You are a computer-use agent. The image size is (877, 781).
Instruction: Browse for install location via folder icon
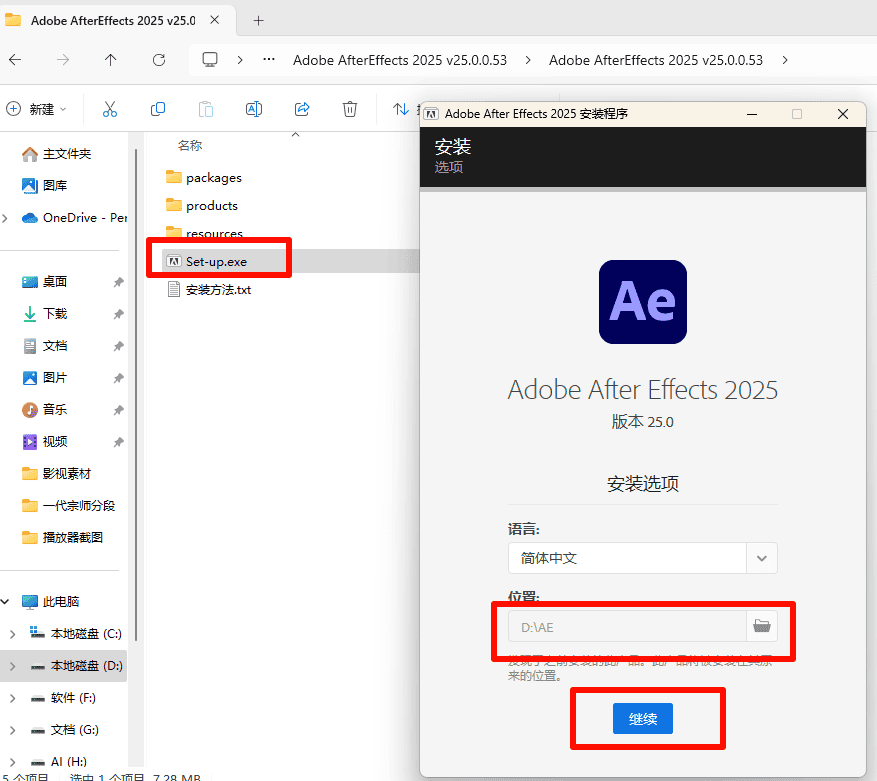coord(762,626)
